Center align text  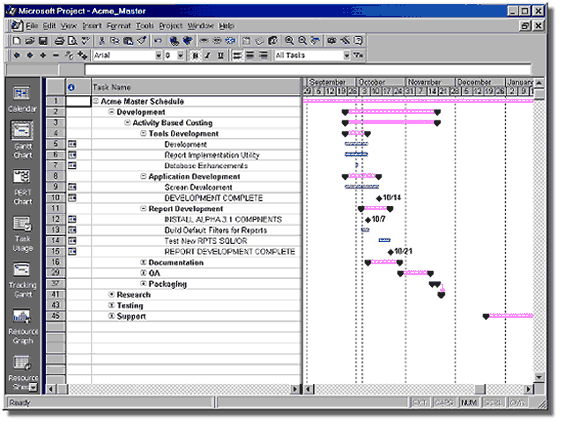tap(250, 55)
